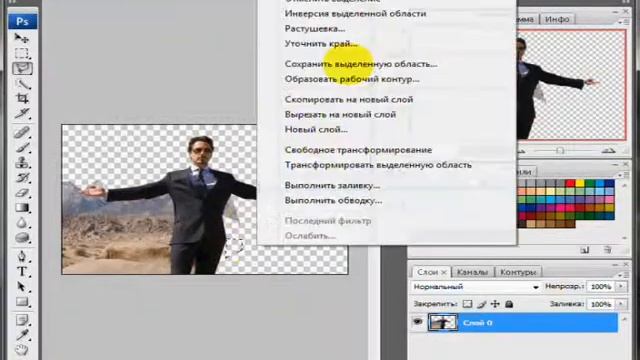Choose Трансформировать выделенную область menu item

tap(378, 165)
